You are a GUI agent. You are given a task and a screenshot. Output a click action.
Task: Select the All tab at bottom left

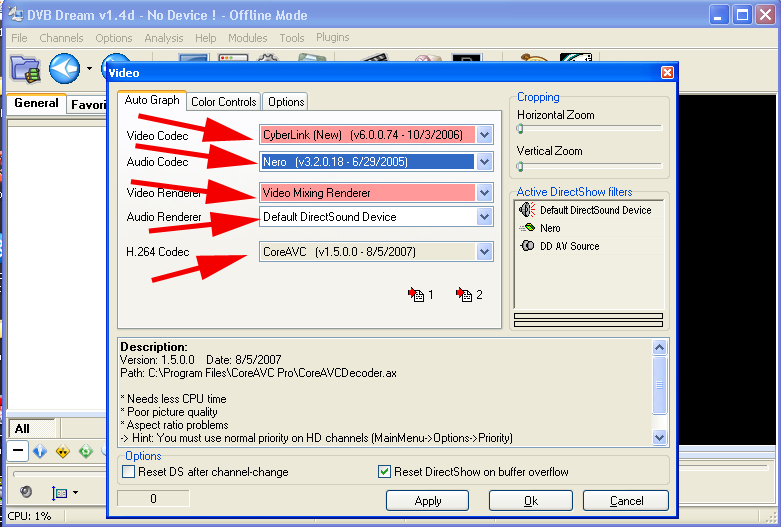point(31,428)
